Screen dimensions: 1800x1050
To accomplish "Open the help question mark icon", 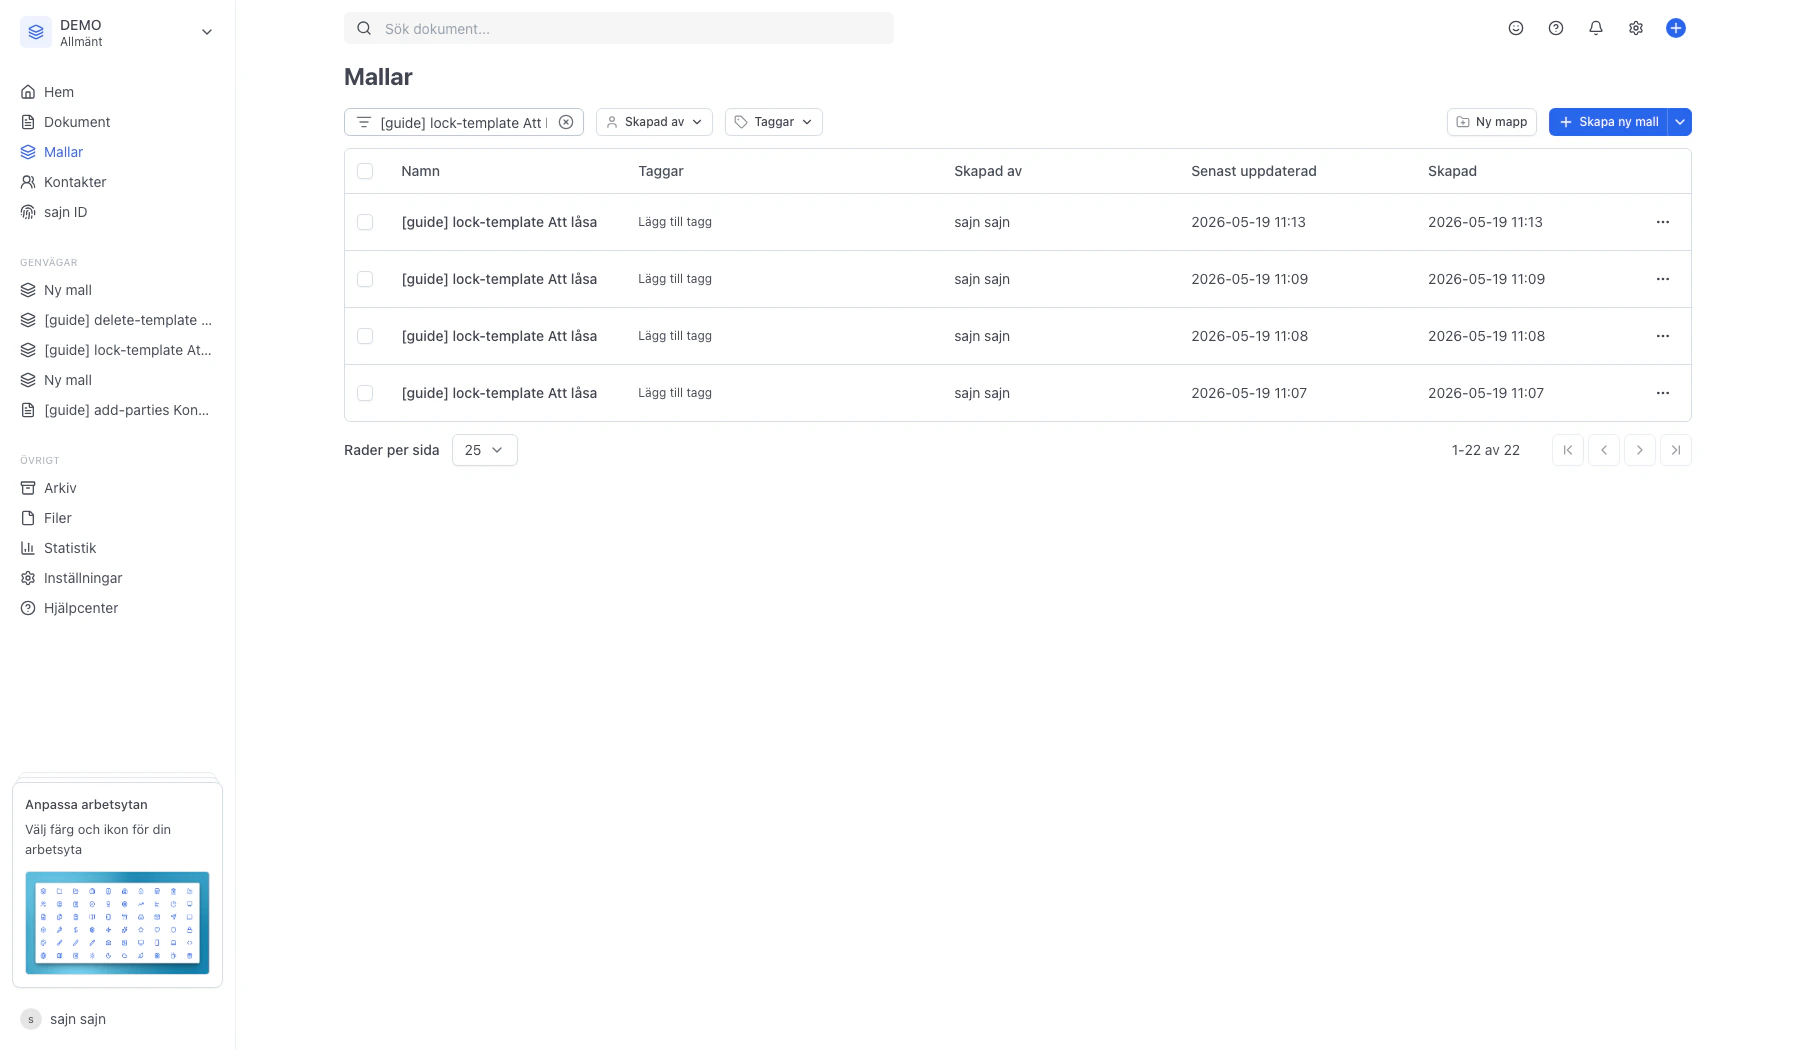I will [x=1556, y=28].
